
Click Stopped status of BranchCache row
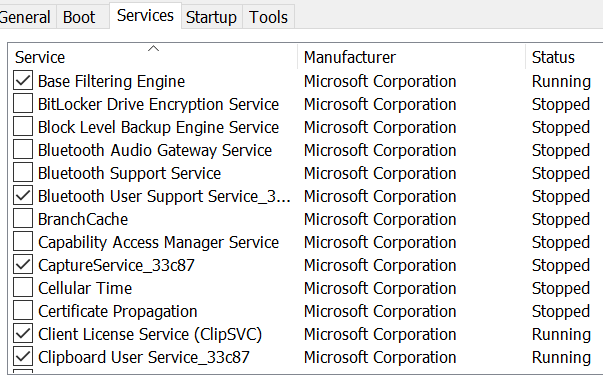[x=561, y=220]
